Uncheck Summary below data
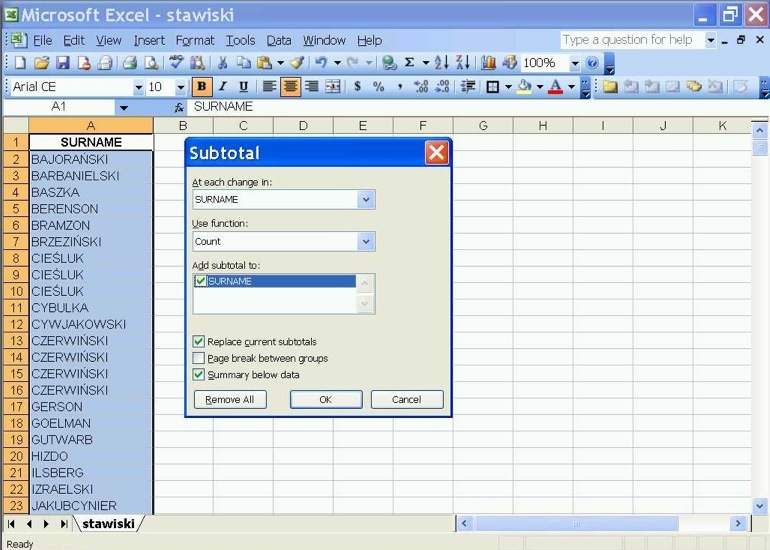 tap(198, 375)
